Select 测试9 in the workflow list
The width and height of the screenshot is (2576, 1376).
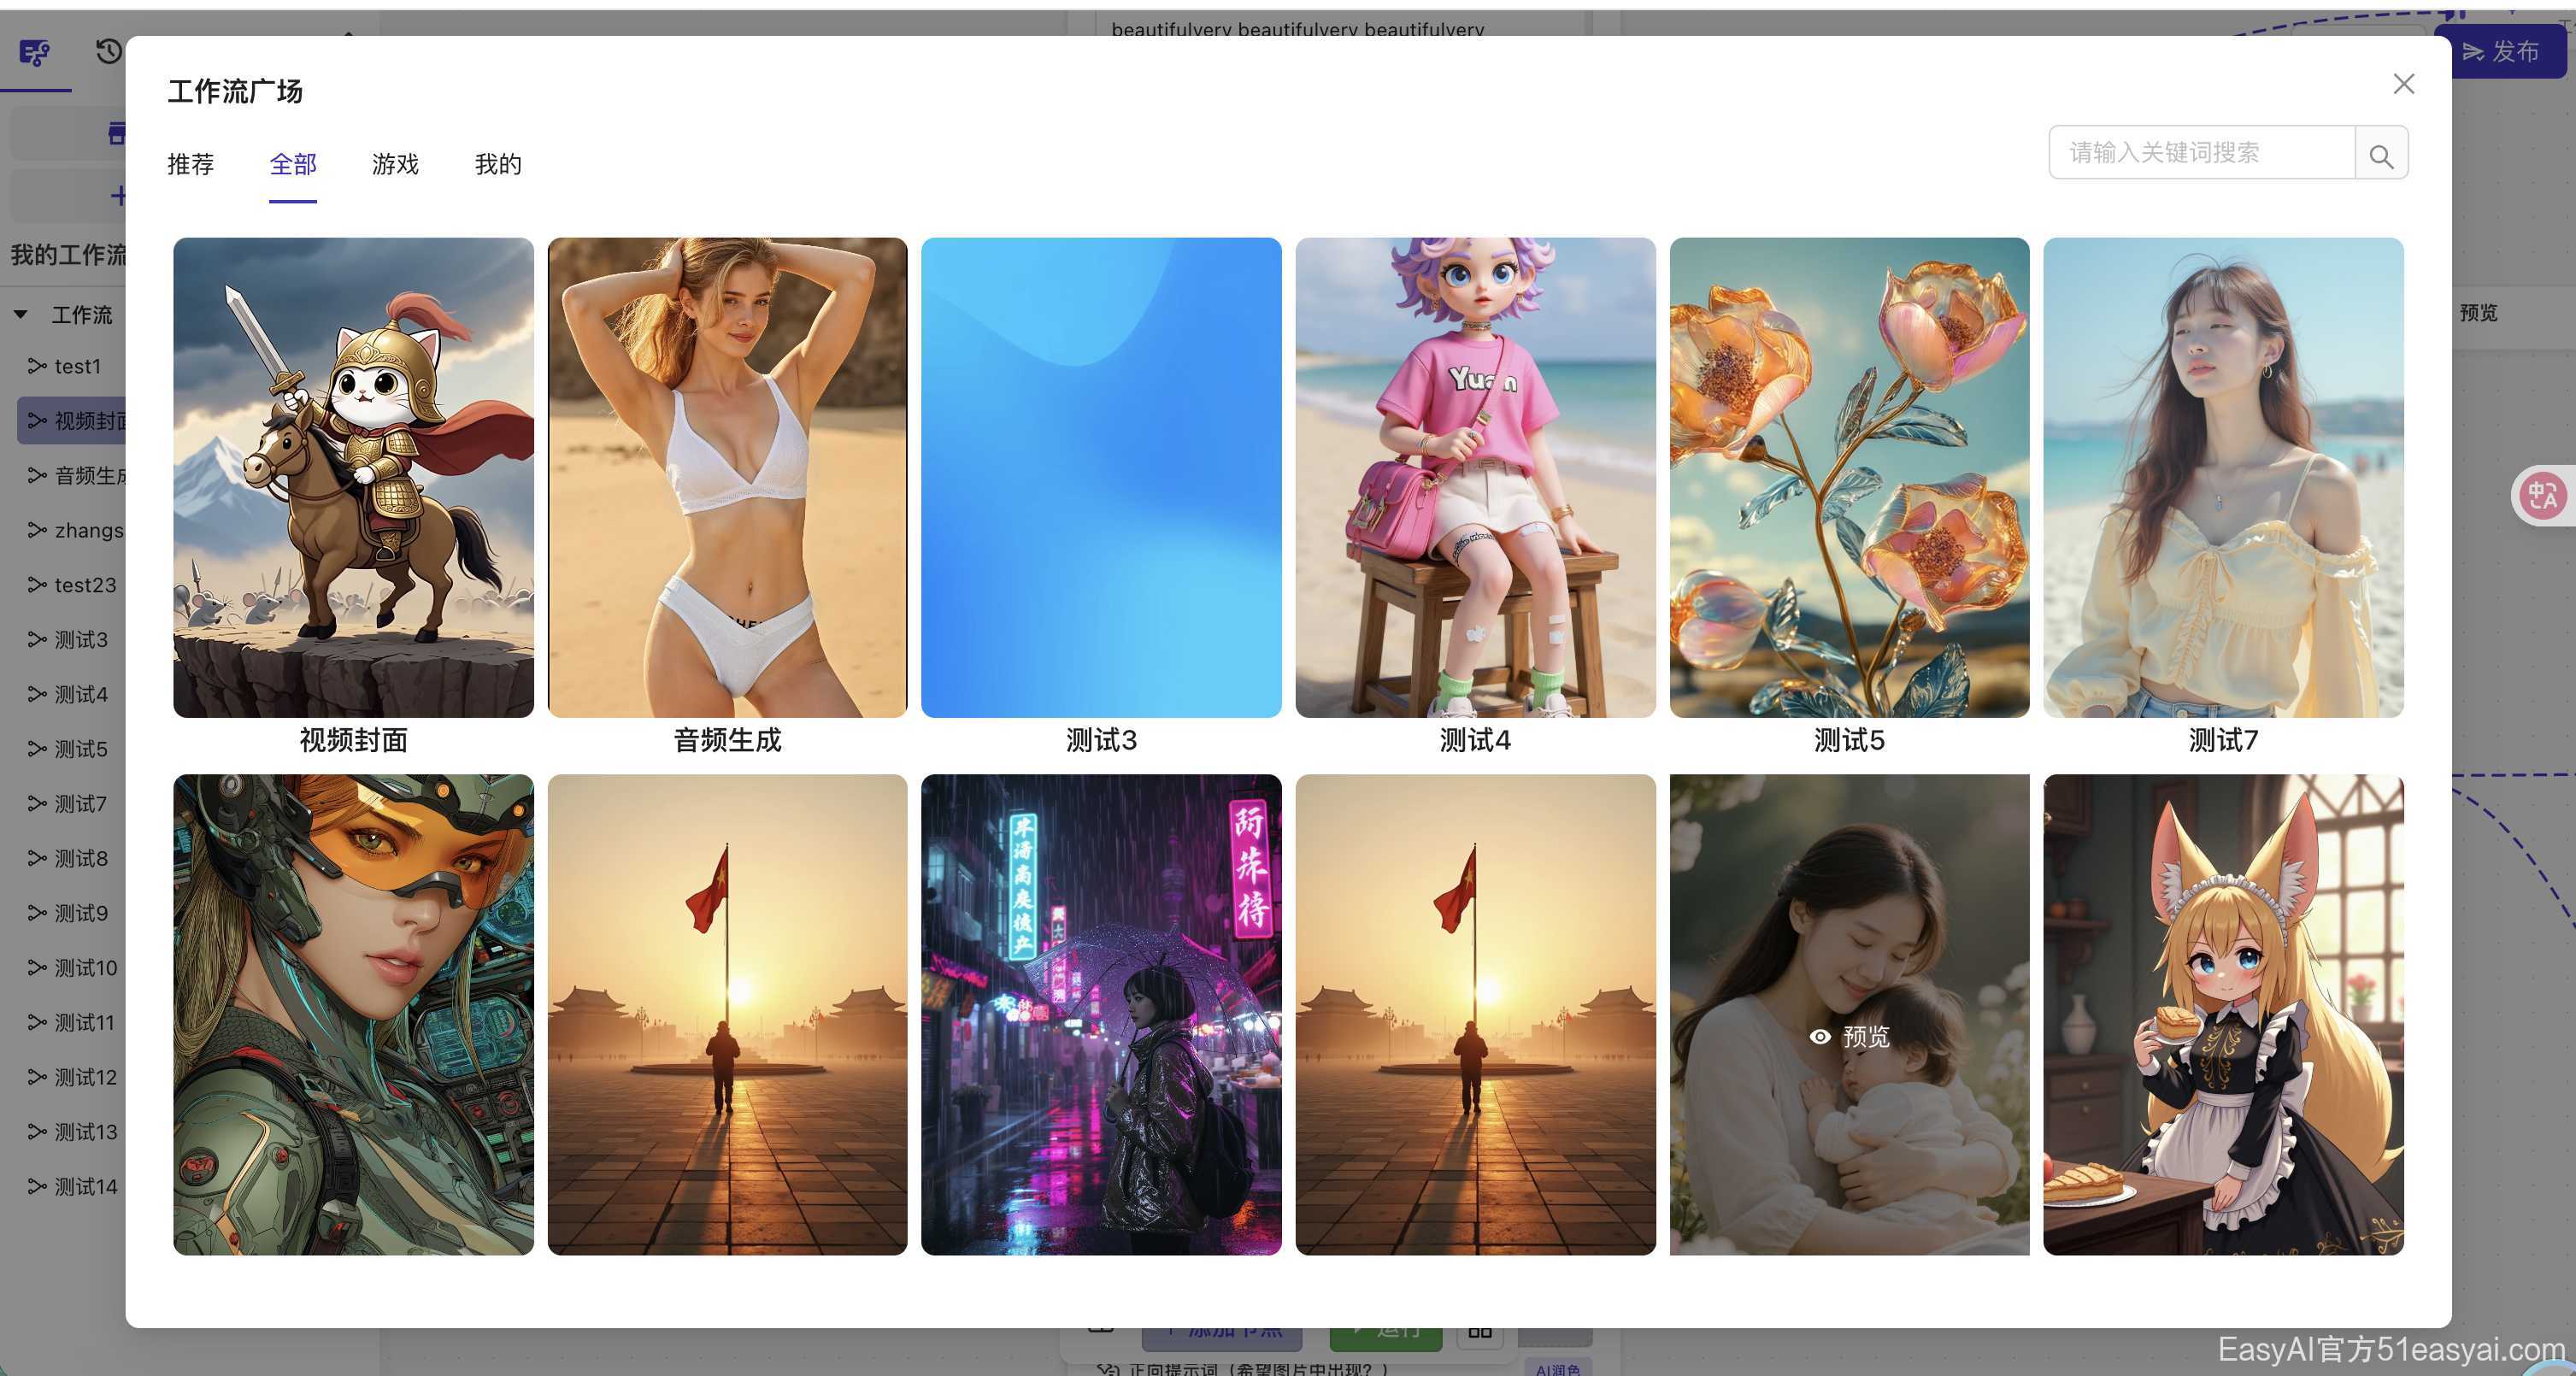[80, 913]
